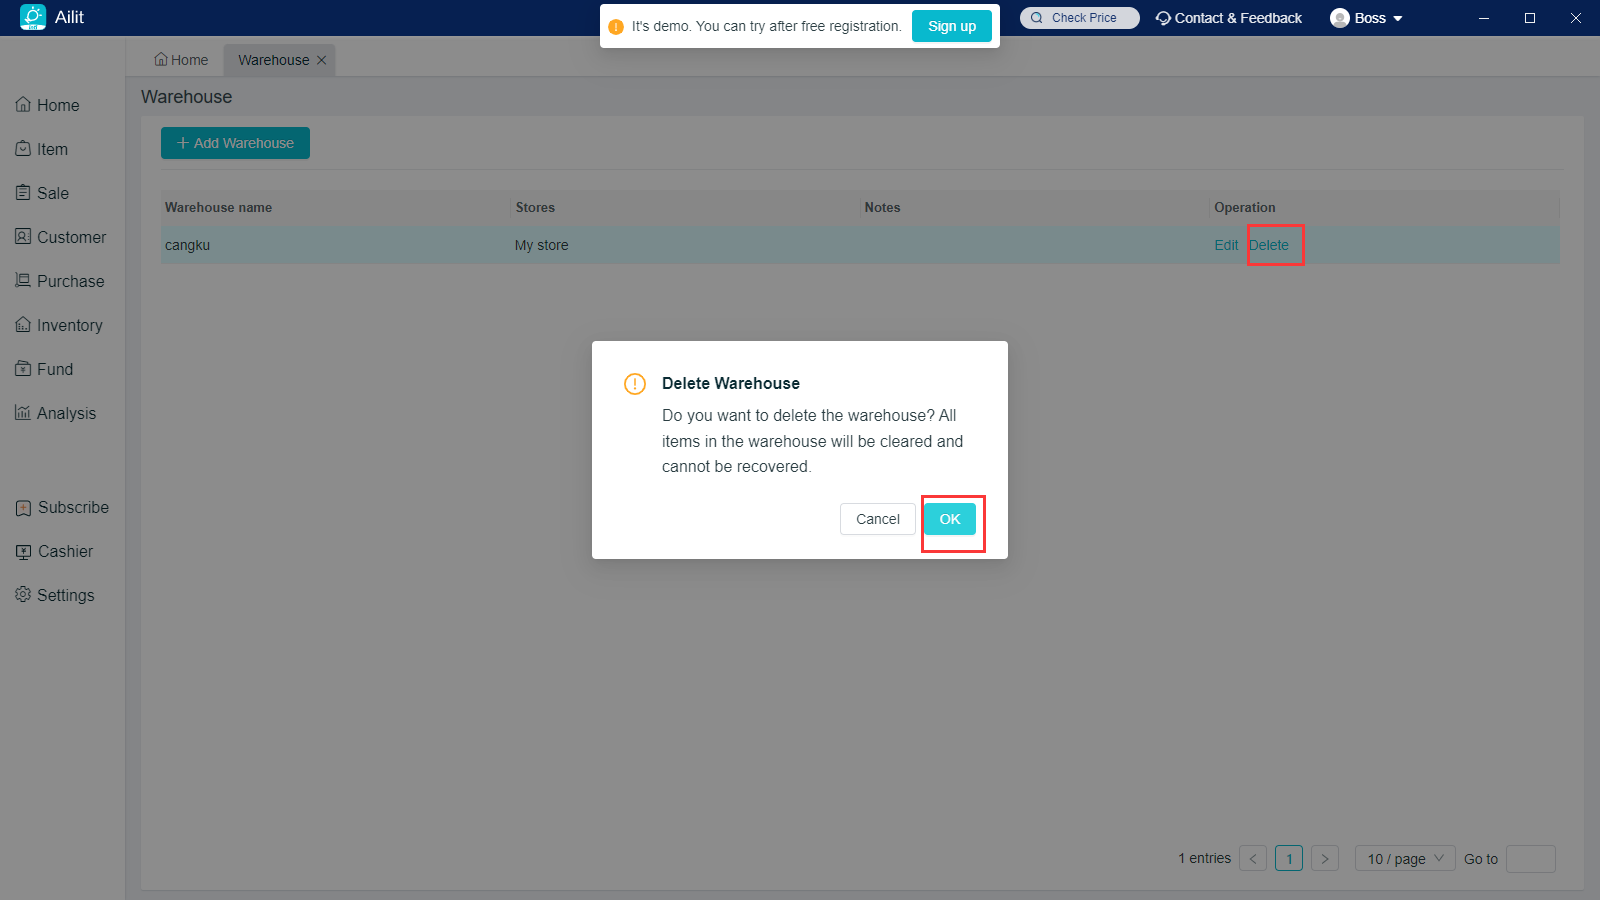Click the Check Price search box
Screen dimensions: 1600x900
(x=1080, y=18)
